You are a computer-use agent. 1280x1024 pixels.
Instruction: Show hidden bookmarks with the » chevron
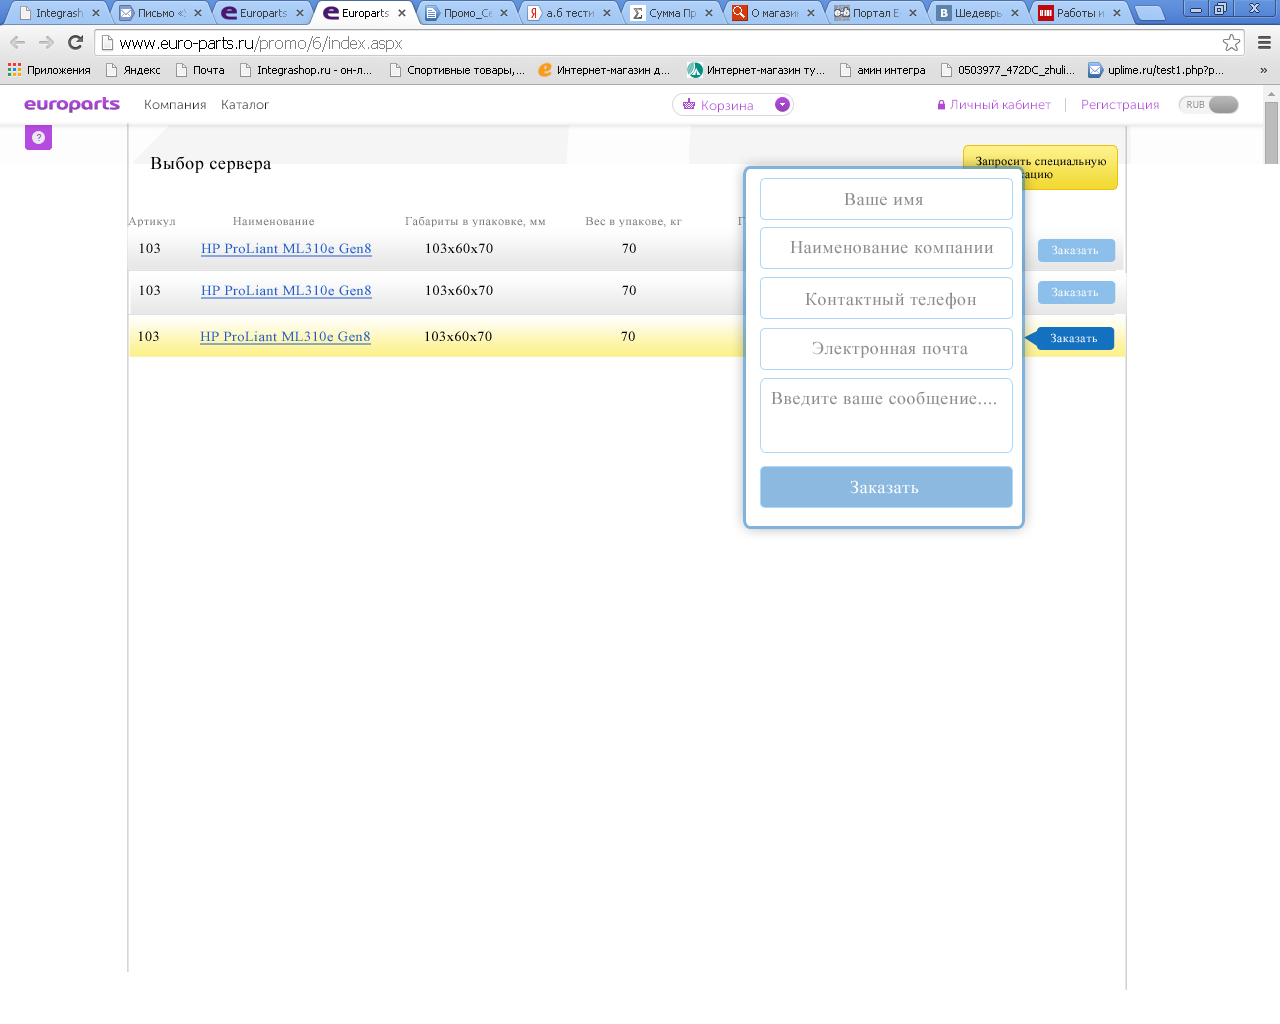pos(1263,70)
